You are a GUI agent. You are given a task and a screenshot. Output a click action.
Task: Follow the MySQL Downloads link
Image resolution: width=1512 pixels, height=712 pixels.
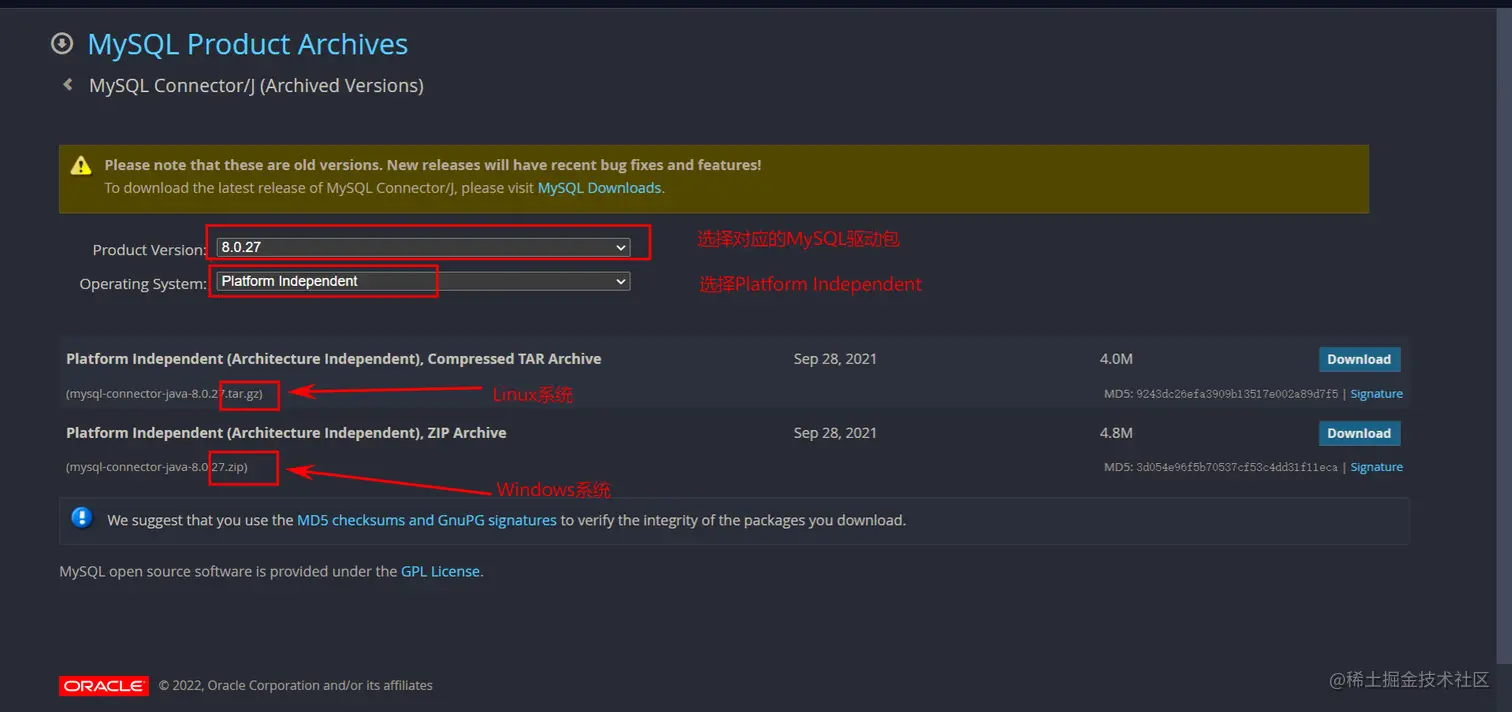599,188
